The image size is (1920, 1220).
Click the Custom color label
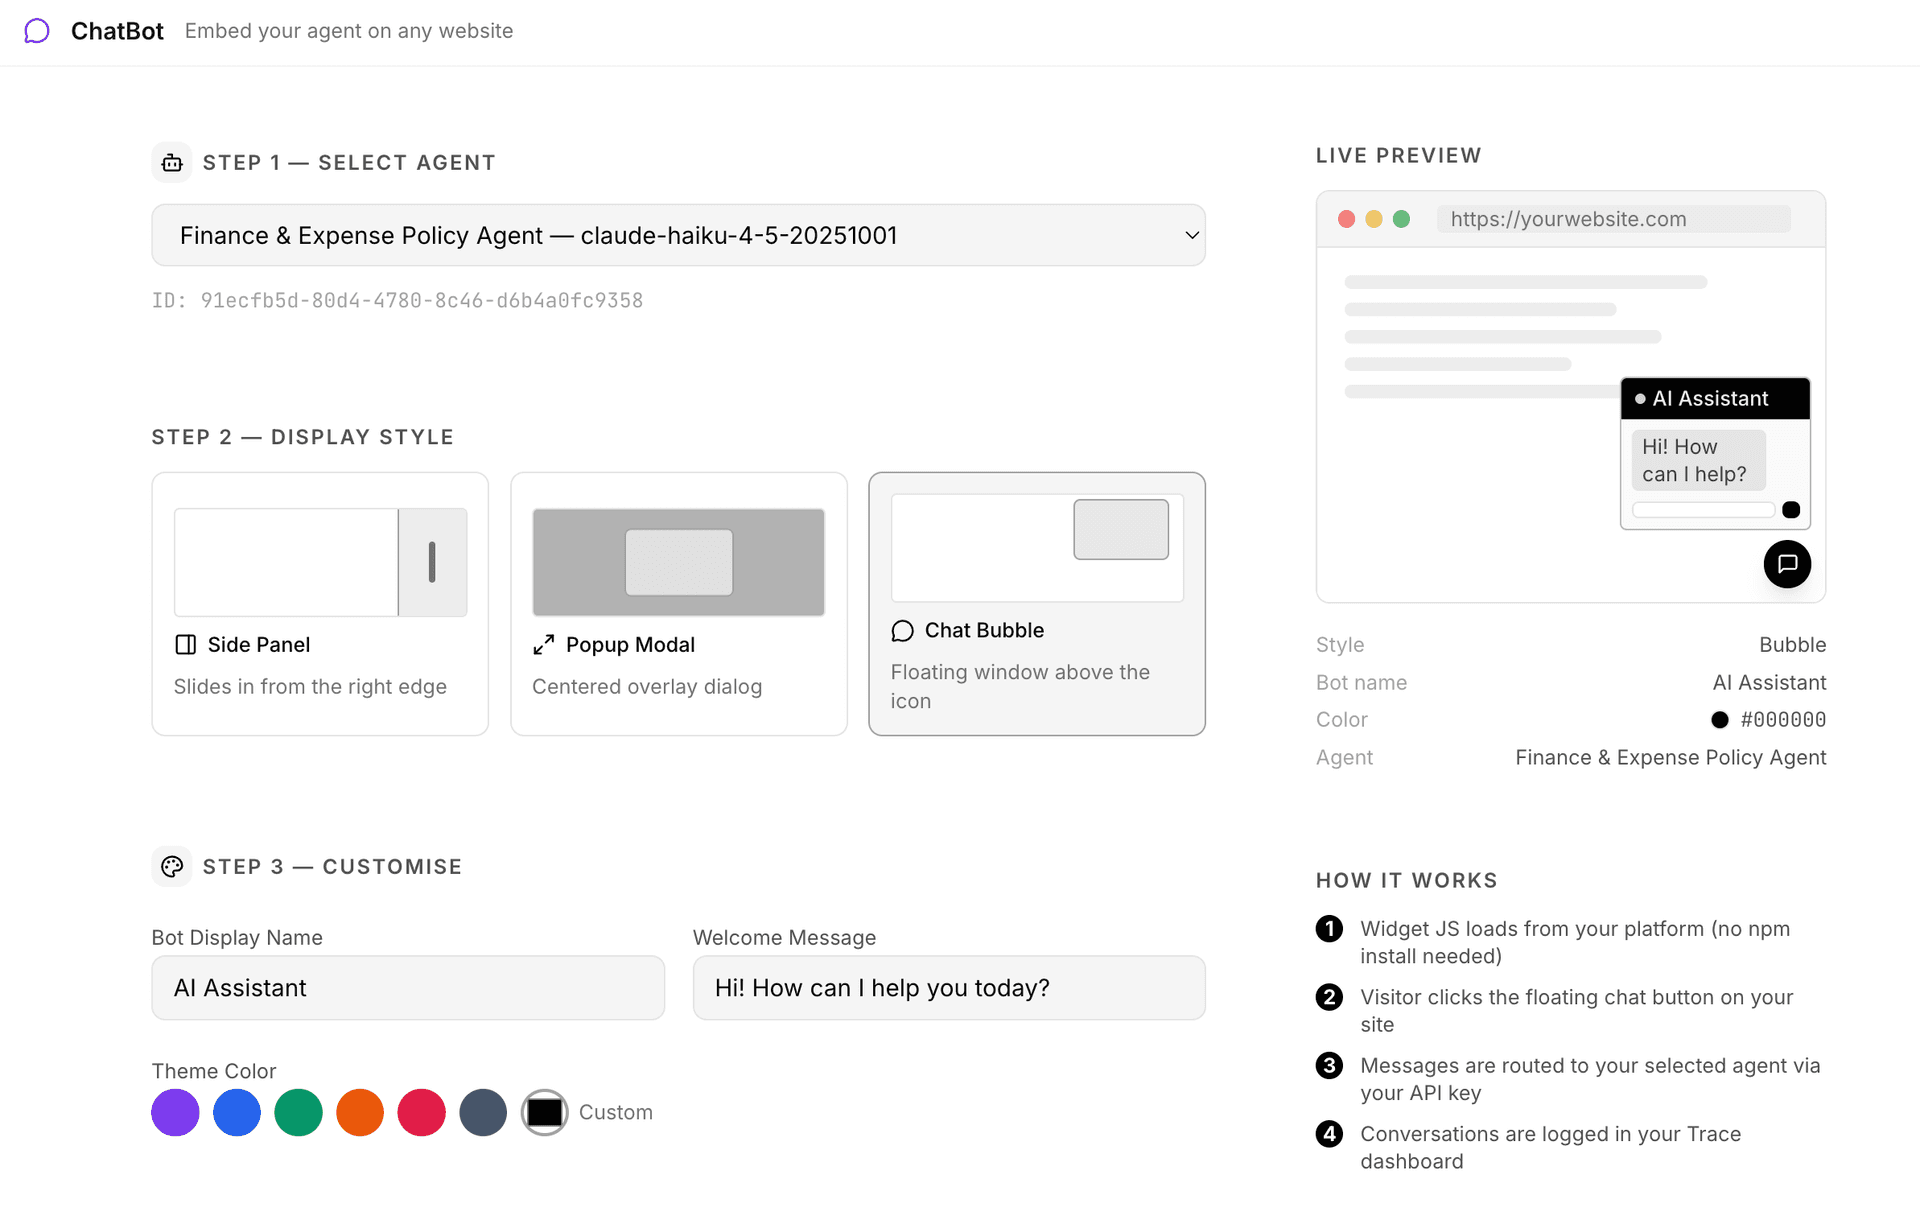tap(616, 1113)
